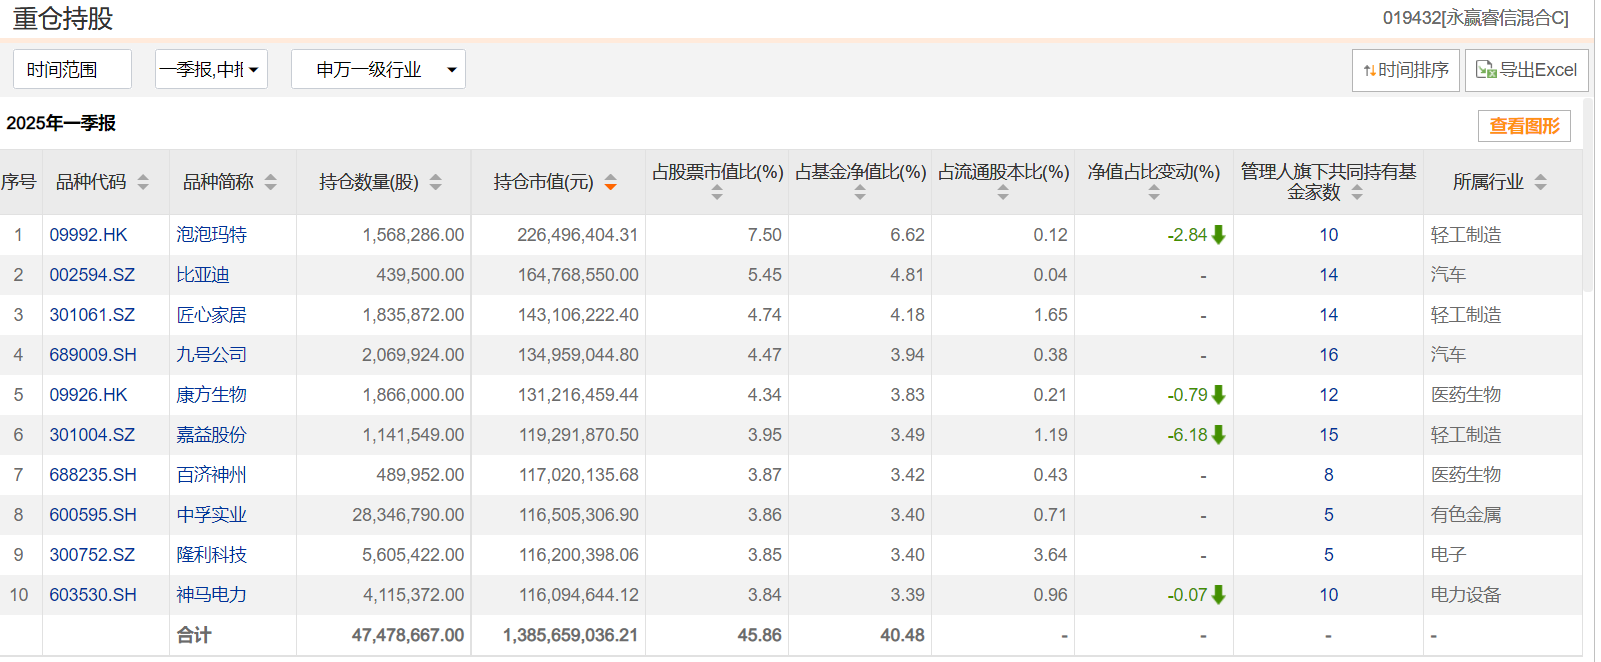Viewport: 1601px width, 662px height.
Task: Sort by 占基金净值比(%) arrows
Action: (x=860, y=193)
